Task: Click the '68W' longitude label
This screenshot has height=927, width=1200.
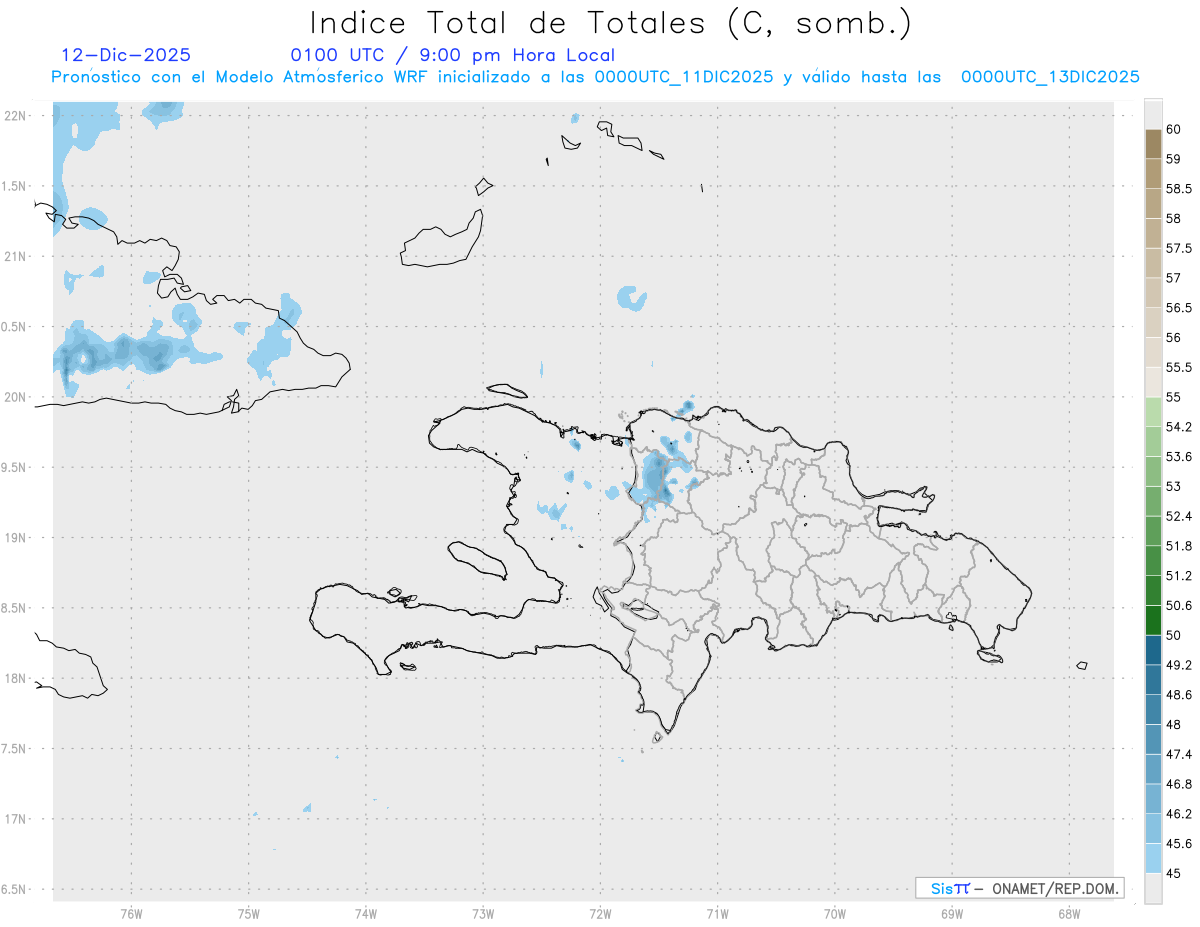Action: tap(1069, 914)
